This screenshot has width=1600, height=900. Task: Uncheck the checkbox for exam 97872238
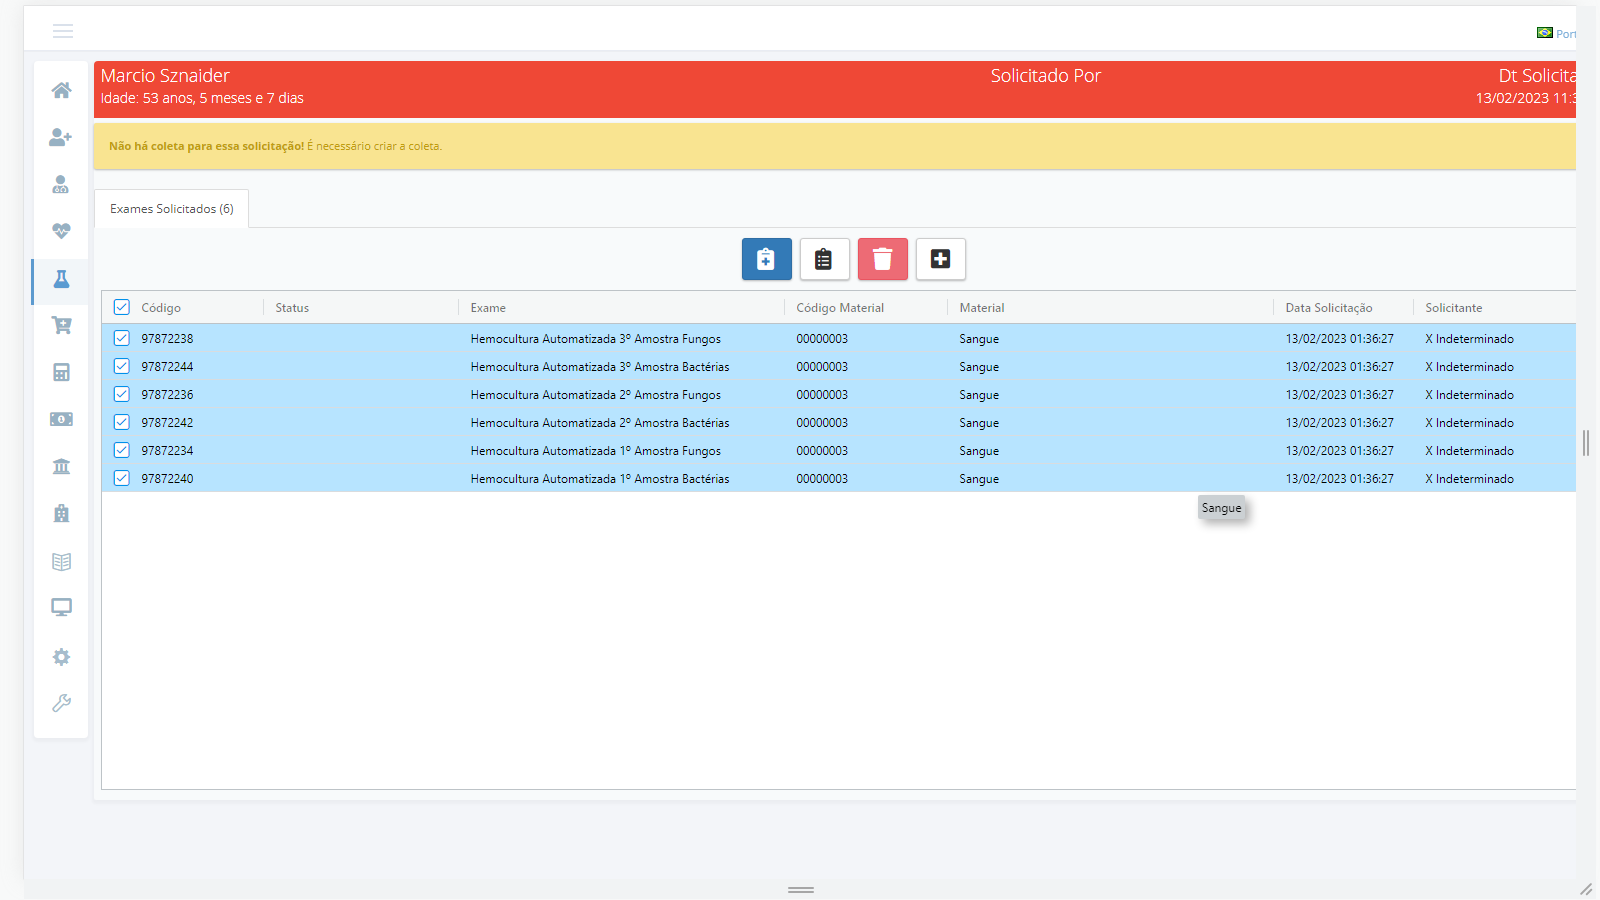pyautogui.click(x=122, y=338)
